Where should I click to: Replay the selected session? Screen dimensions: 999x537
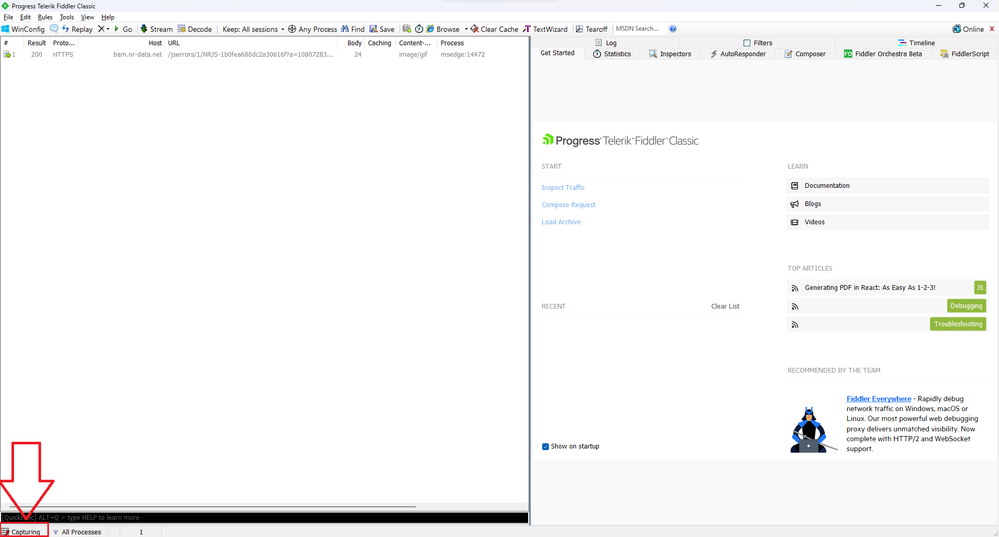coord(77,29)
